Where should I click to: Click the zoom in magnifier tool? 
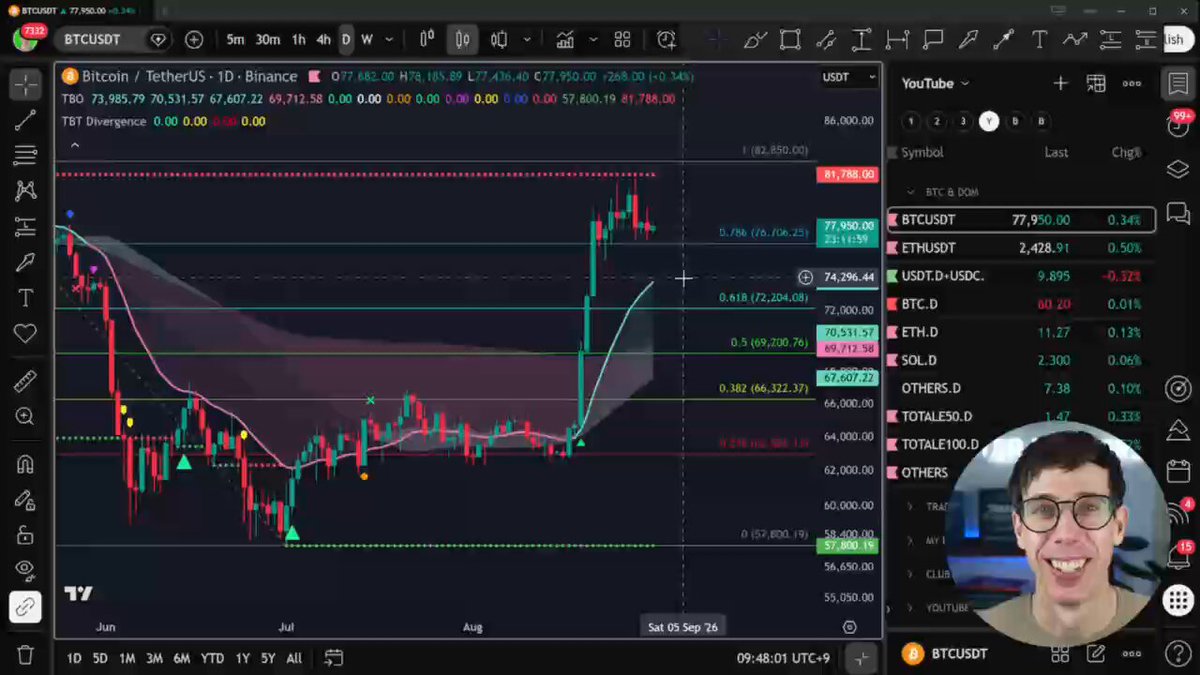pyautogui.click(x=25, y=416)
